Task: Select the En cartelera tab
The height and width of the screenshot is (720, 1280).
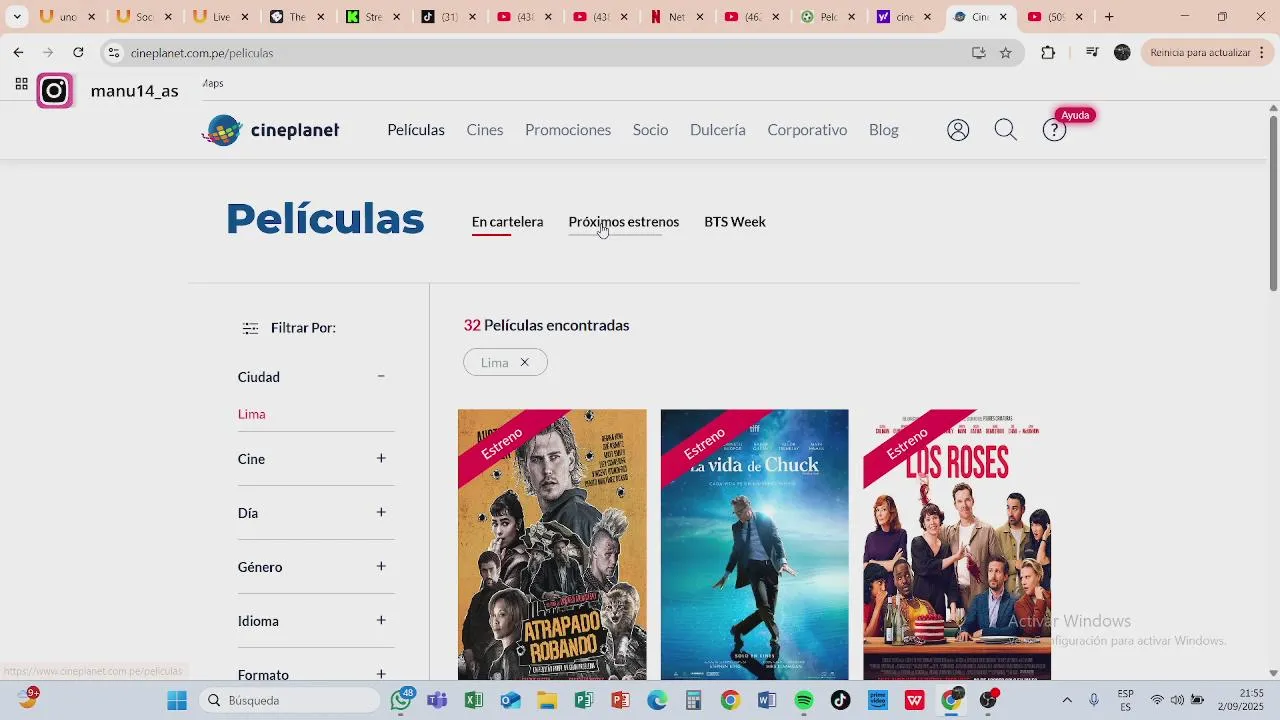Action: pyautogui.click(x=507, y=222)
